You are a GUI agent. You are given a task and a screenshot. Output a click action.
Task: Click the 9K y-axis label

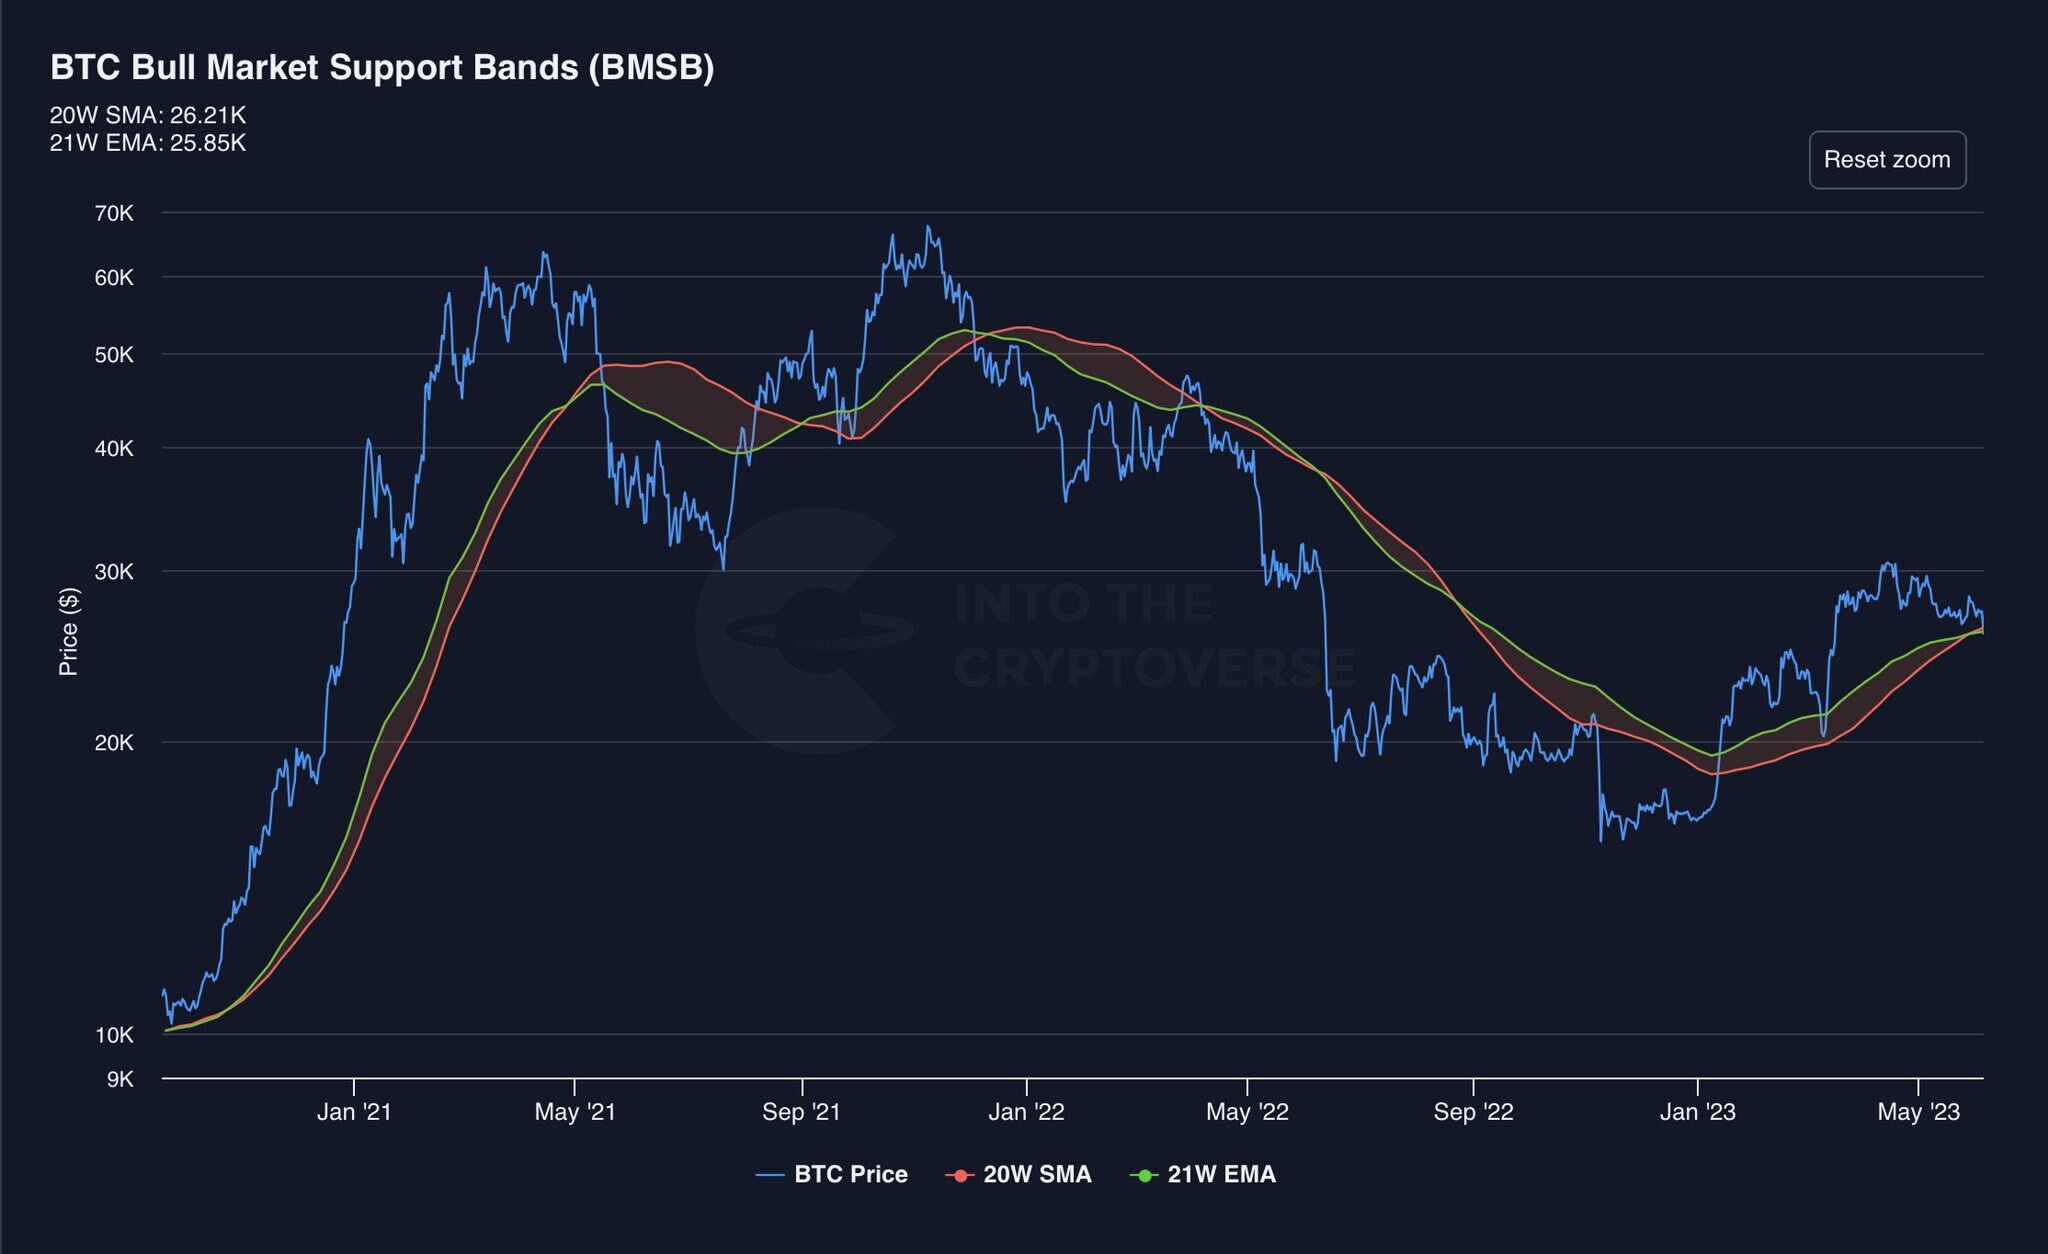120,1079
